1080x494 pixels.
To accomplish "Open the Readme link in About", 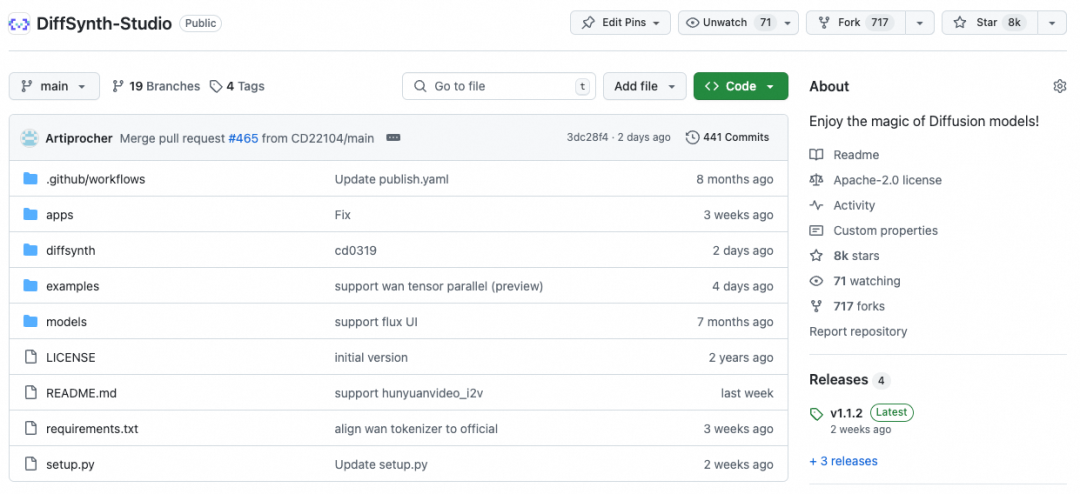I will [856, 155].
